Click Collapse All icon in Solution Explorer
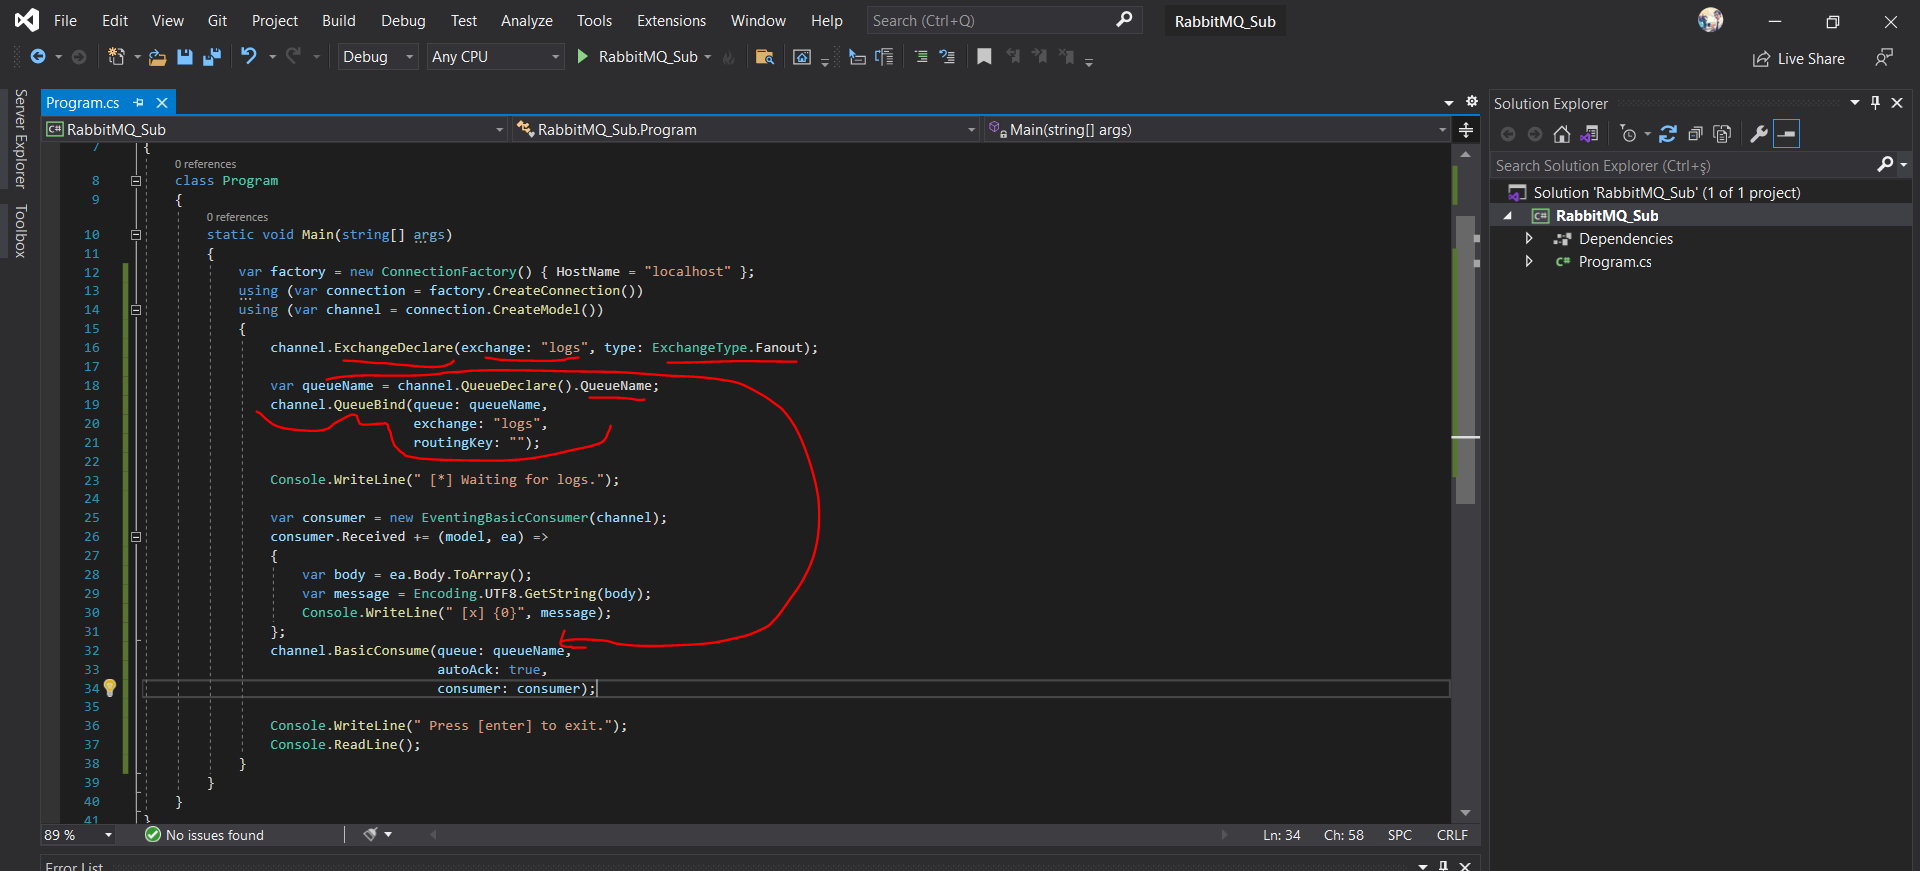The width and height of the screenshot is (1920, 871). point(1695,134)
